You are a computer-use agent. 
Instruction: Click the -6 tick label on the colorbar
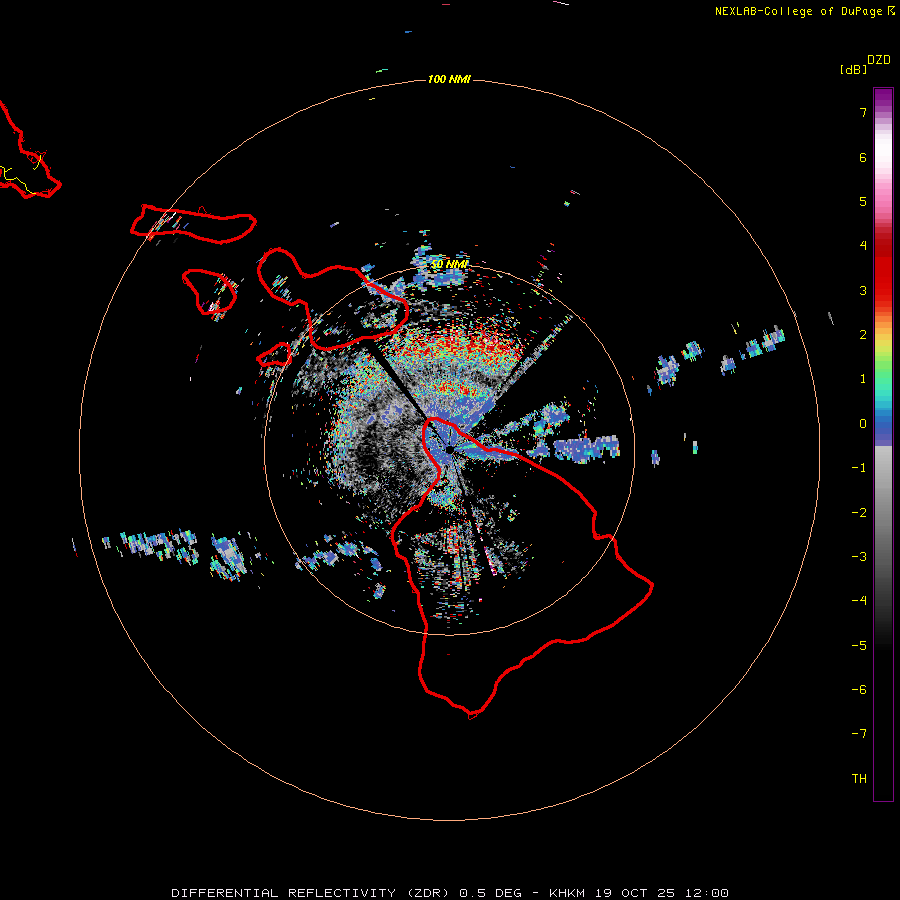(x=859, y=690)
